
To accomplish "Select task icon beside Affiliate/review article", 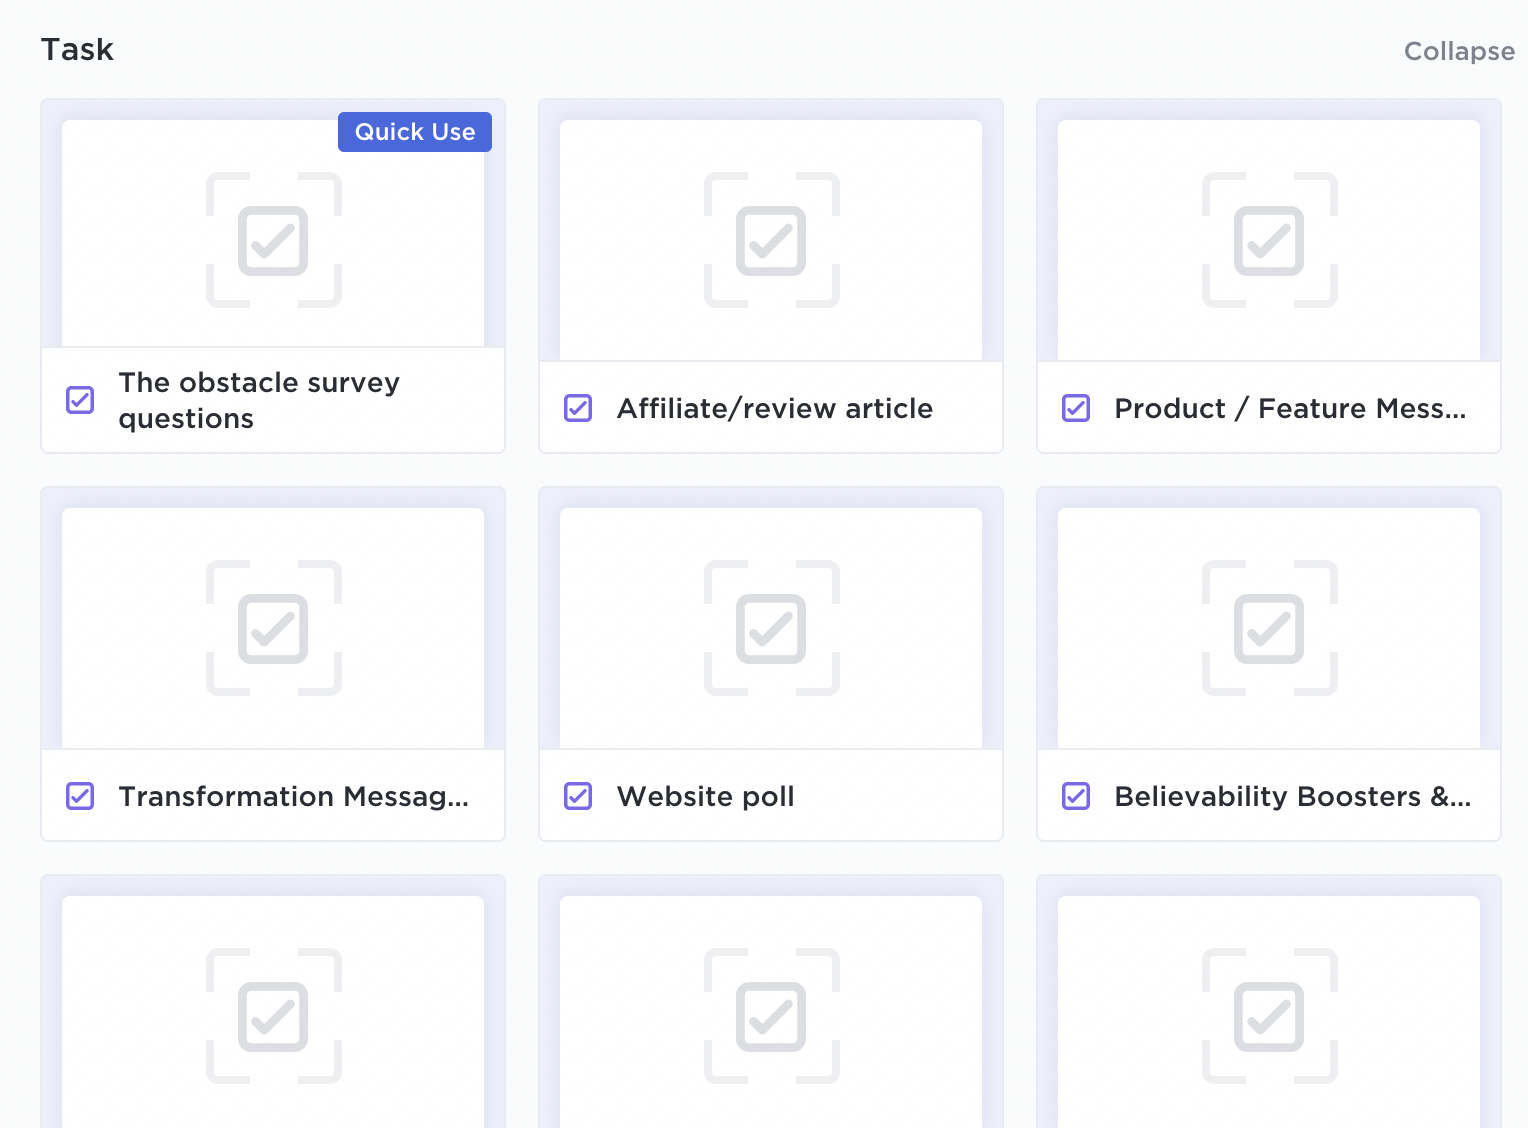I will click(578, 408).
